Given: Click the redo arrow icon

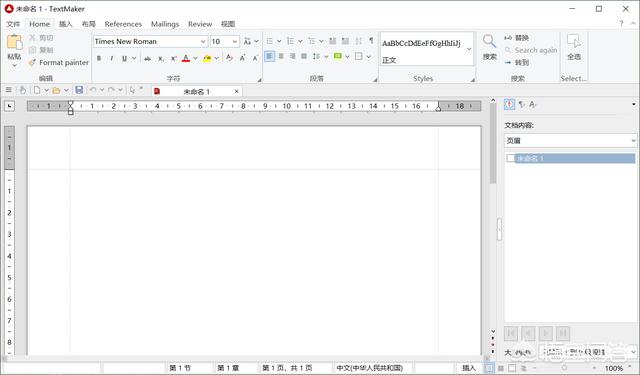Looking at the screenshot, I should [111, 90].
